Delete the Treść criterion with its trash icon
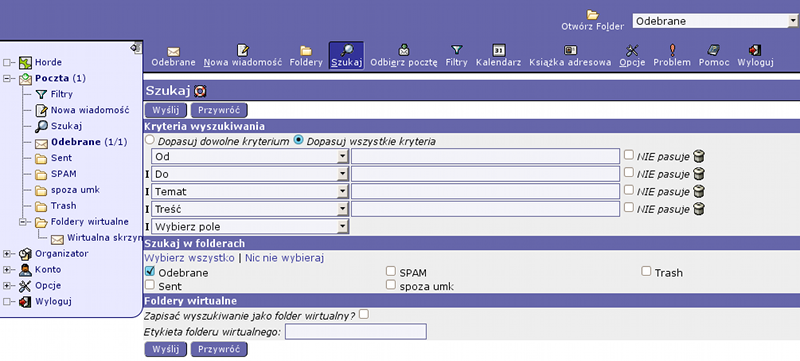Screen dimensions: 800x361 (x=699, y=209)
